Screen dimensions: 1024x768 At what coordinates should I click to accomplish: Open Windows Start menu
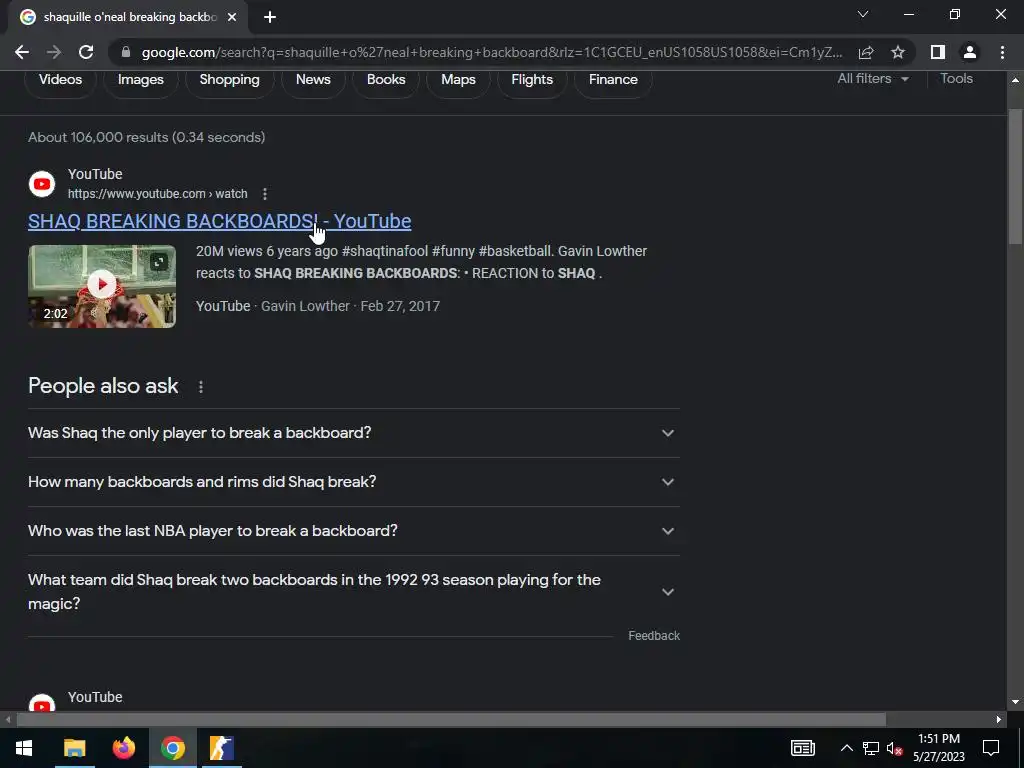(x=24, y=748)
